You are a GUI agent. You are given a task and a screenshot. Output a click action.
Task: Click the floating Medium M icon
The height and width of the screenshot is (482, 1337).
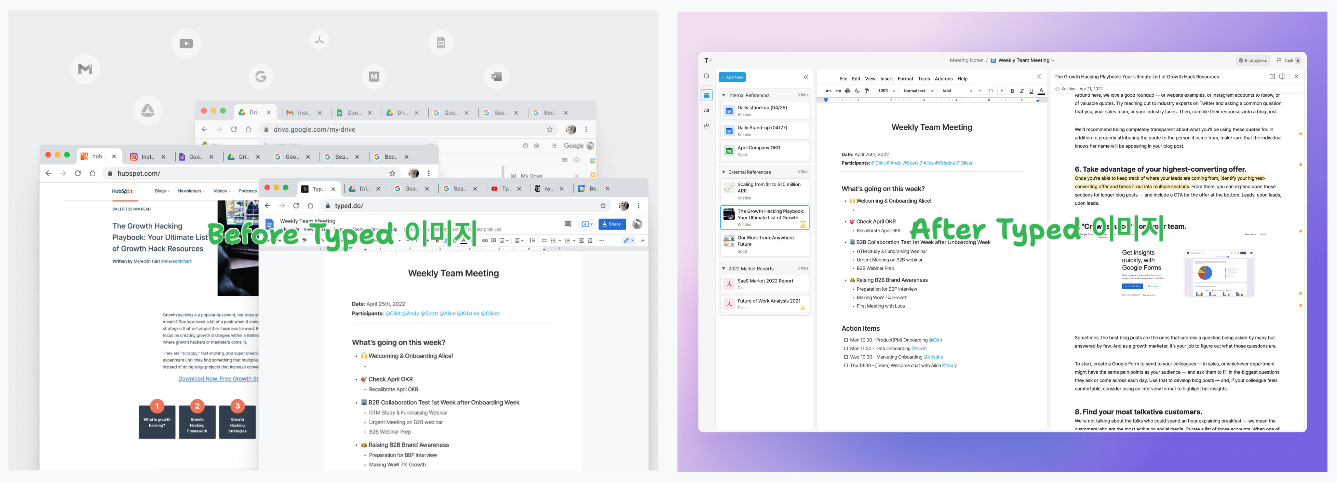pyautogui.click(x=373, y=75)
